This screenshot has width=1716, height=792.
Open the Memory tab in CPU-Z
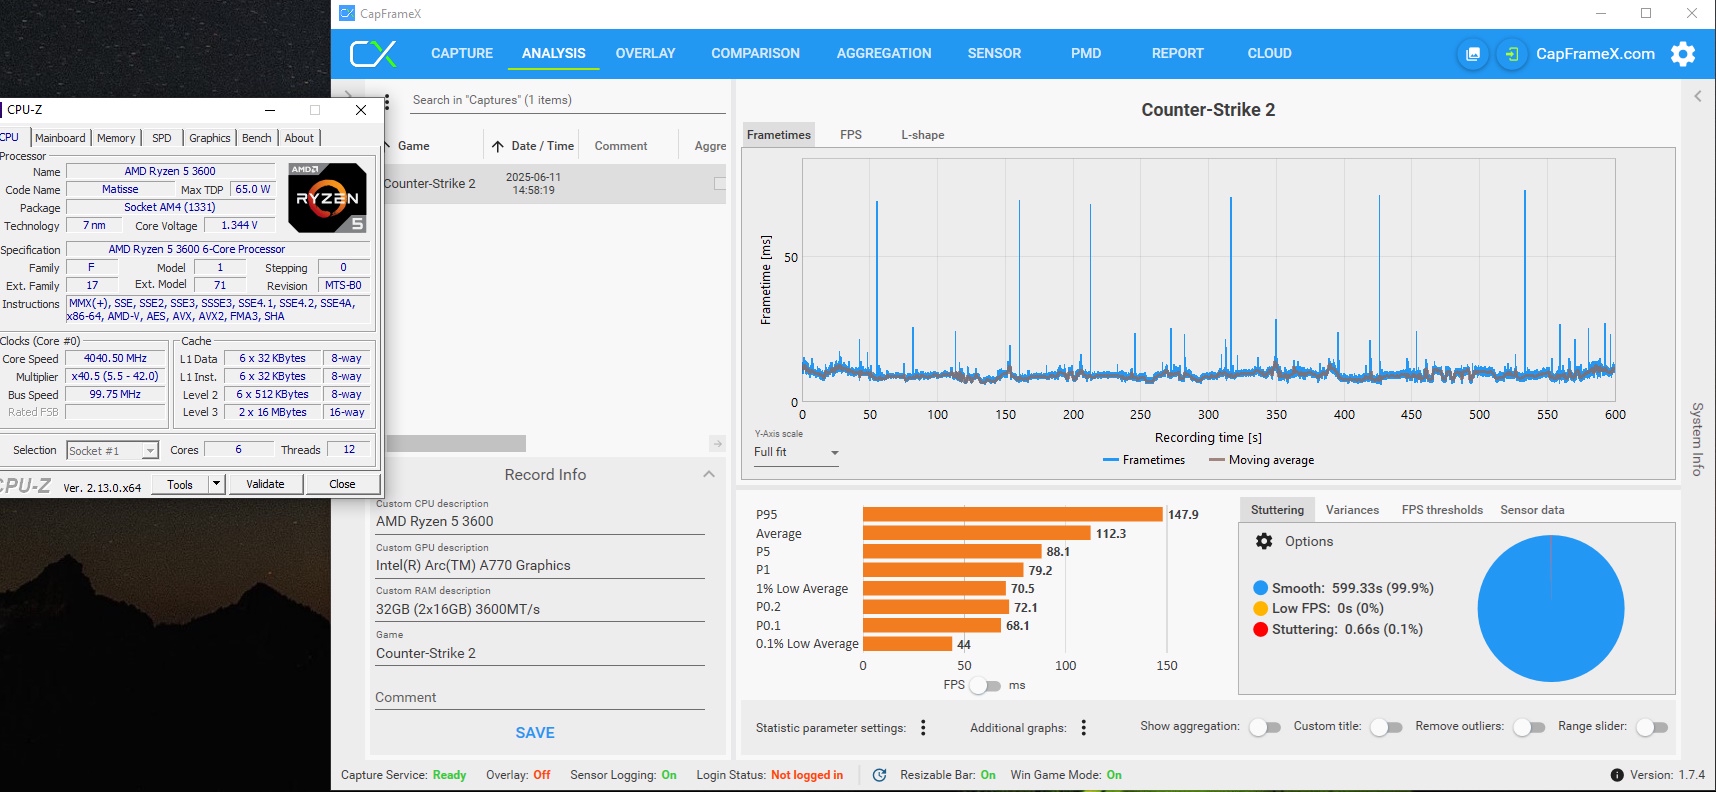coord(116,138)
